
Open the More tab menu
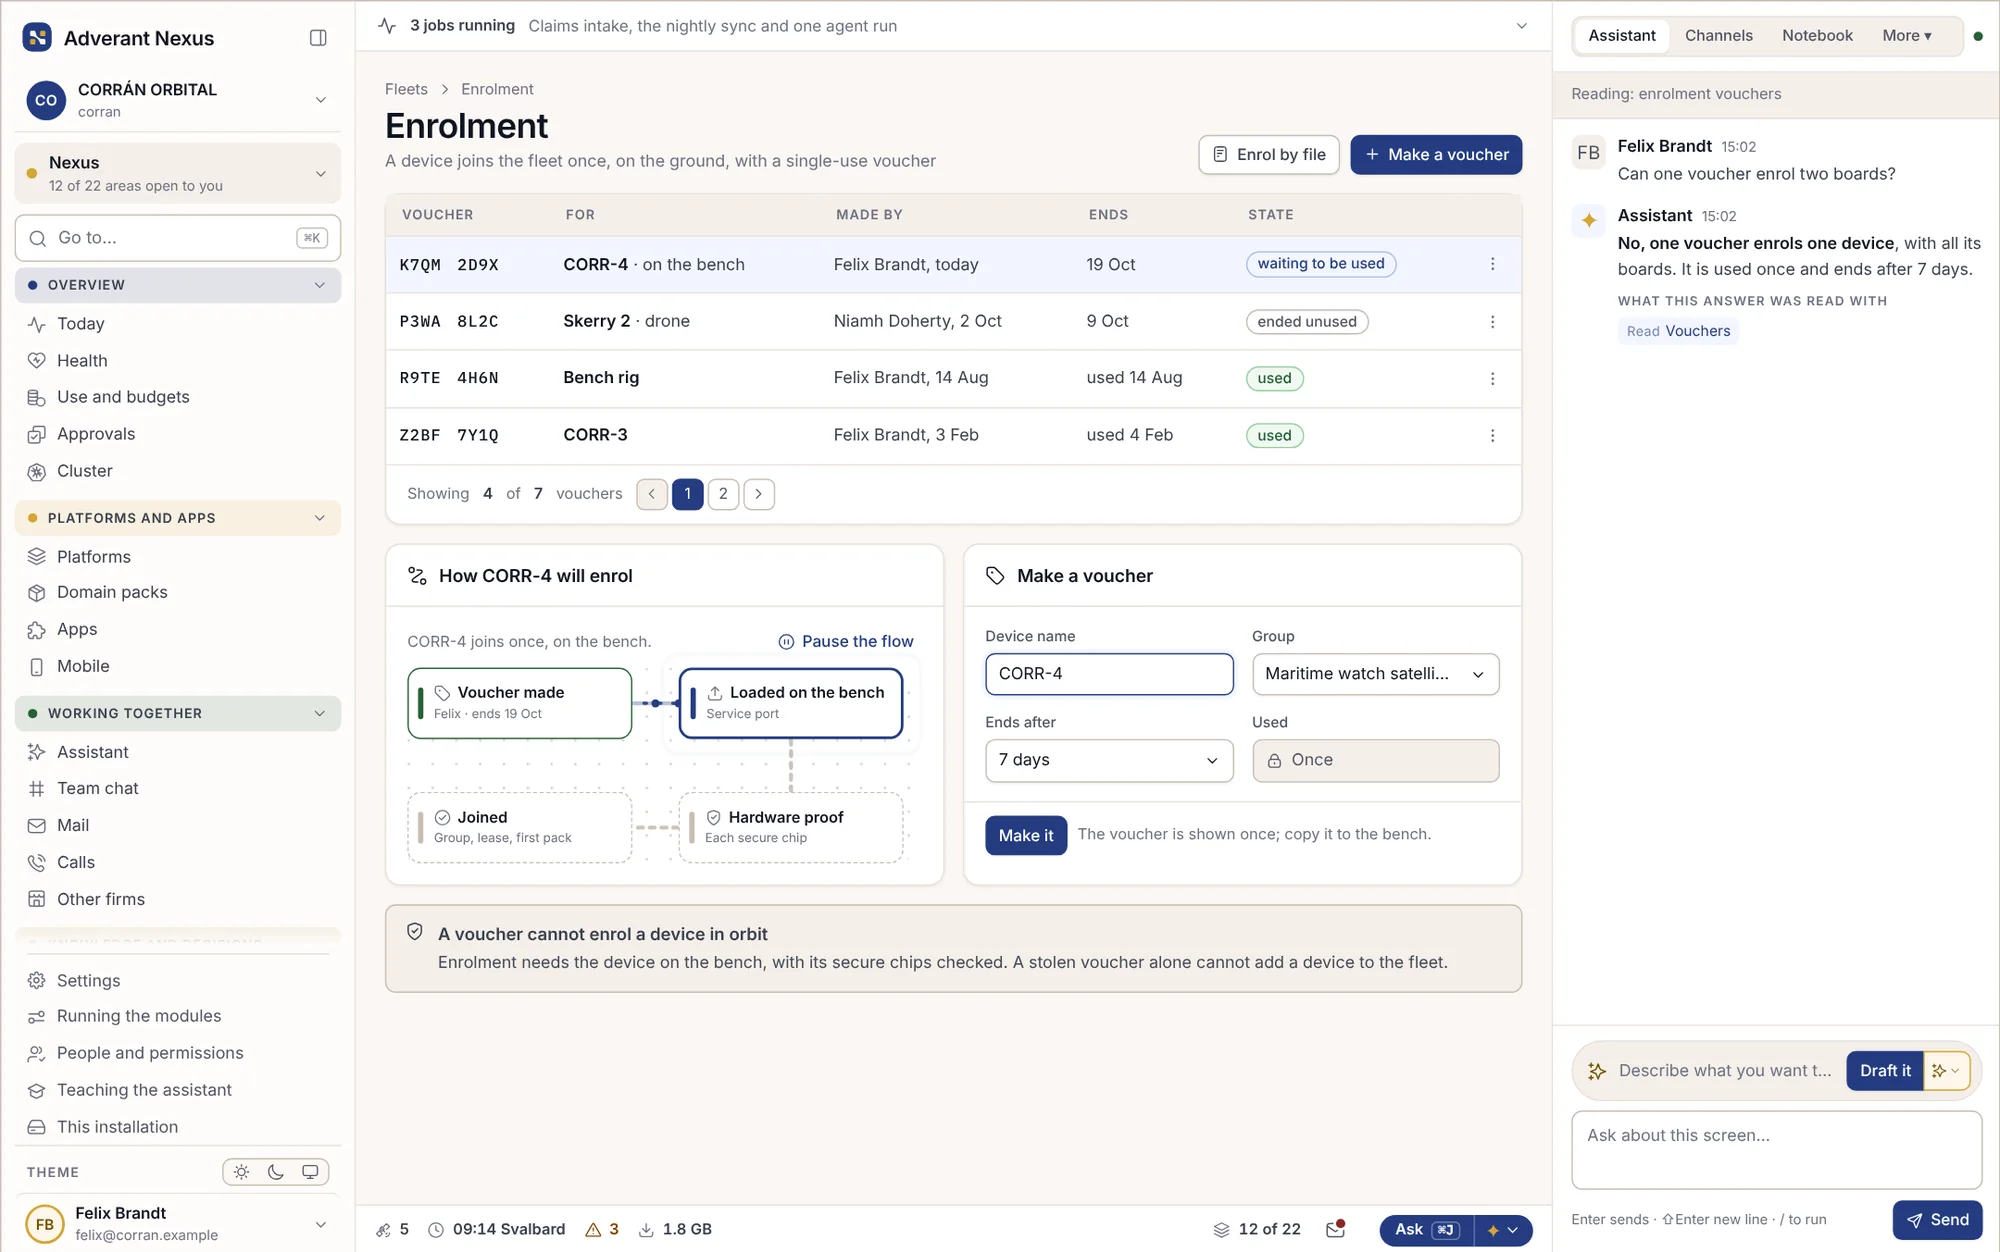tap(1907, 35)
